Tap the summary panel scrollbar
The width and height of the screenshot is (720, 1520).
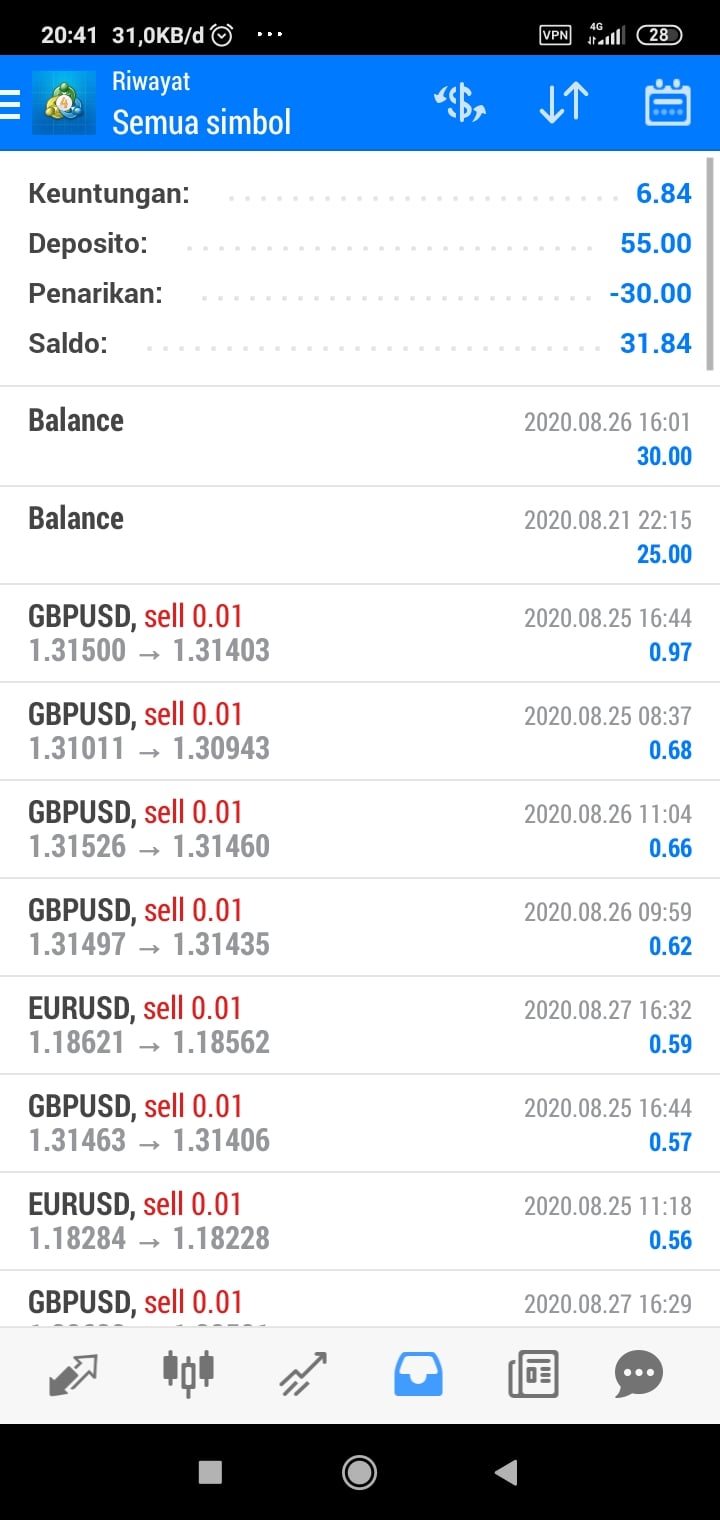tap(711, 265)
